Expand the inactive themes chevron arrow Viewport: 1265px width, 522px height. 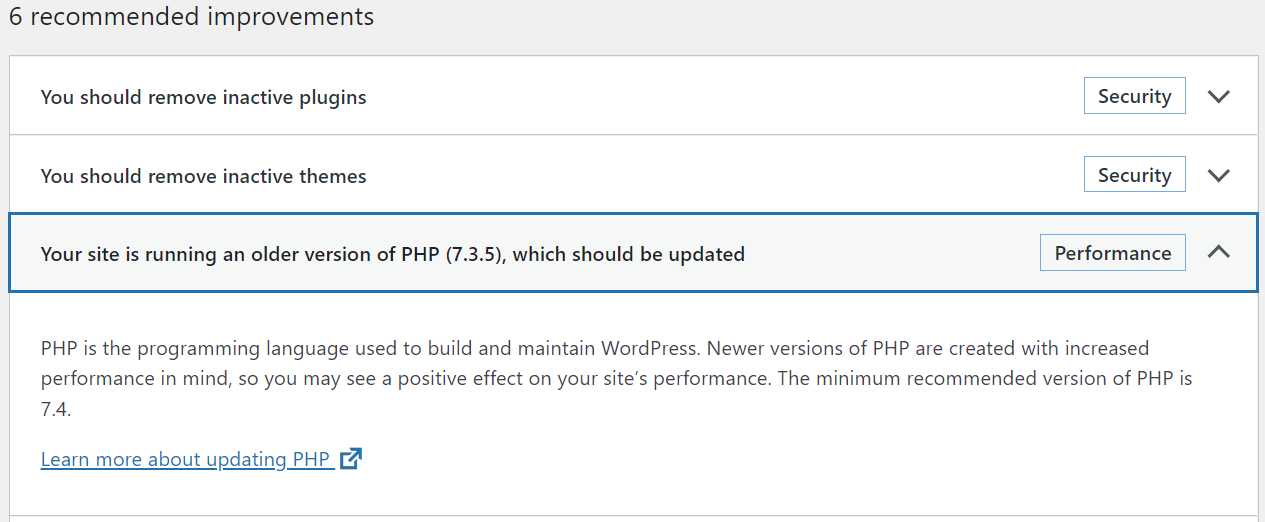[1217, 176]
